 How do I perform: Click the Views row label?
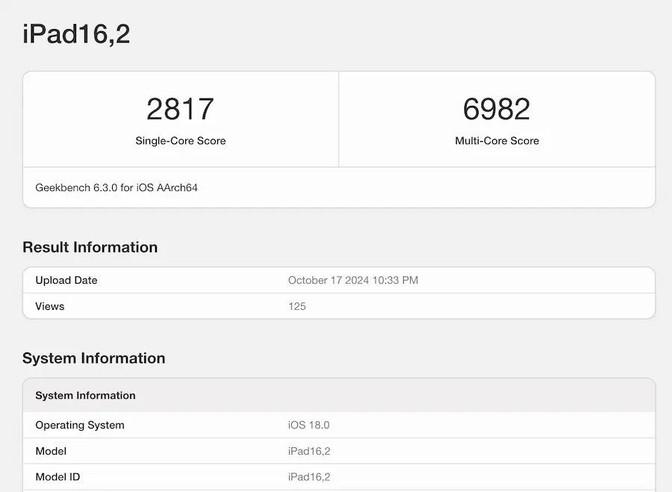50,306
